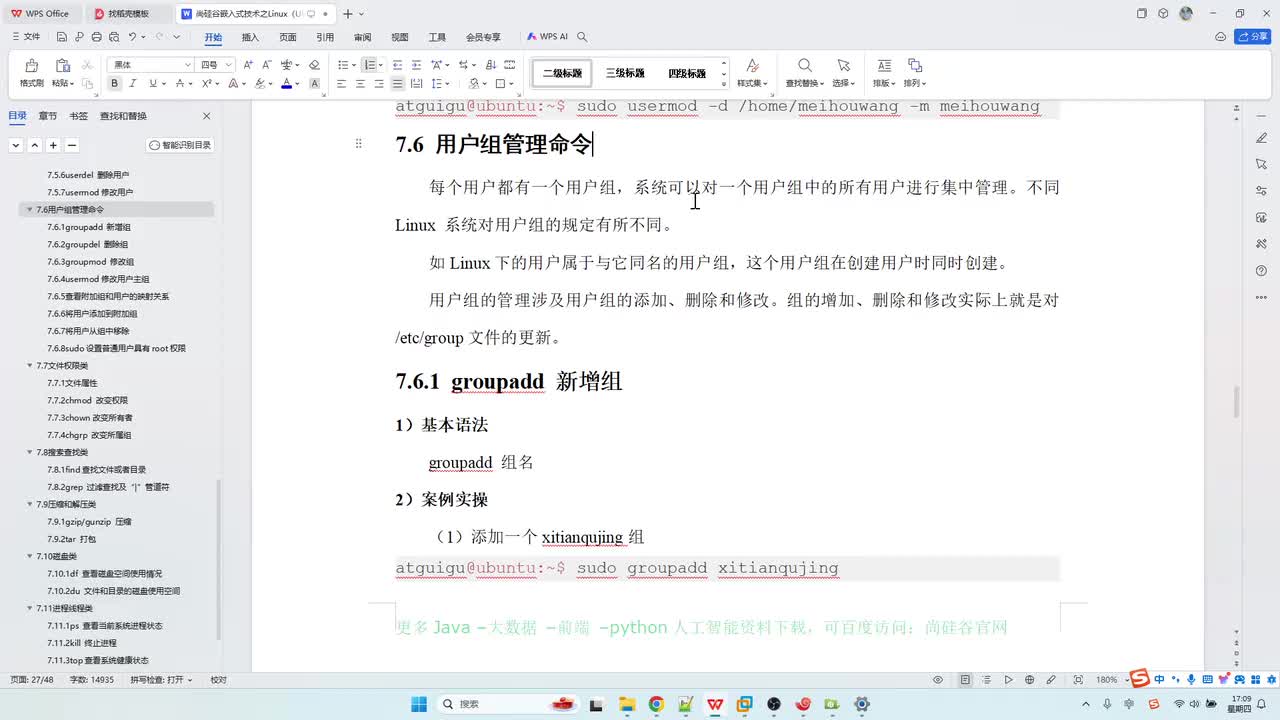Click the Reading mode play icon
The width and height of the screenshot is (1280, 720).
click(x=1009, y=680)
